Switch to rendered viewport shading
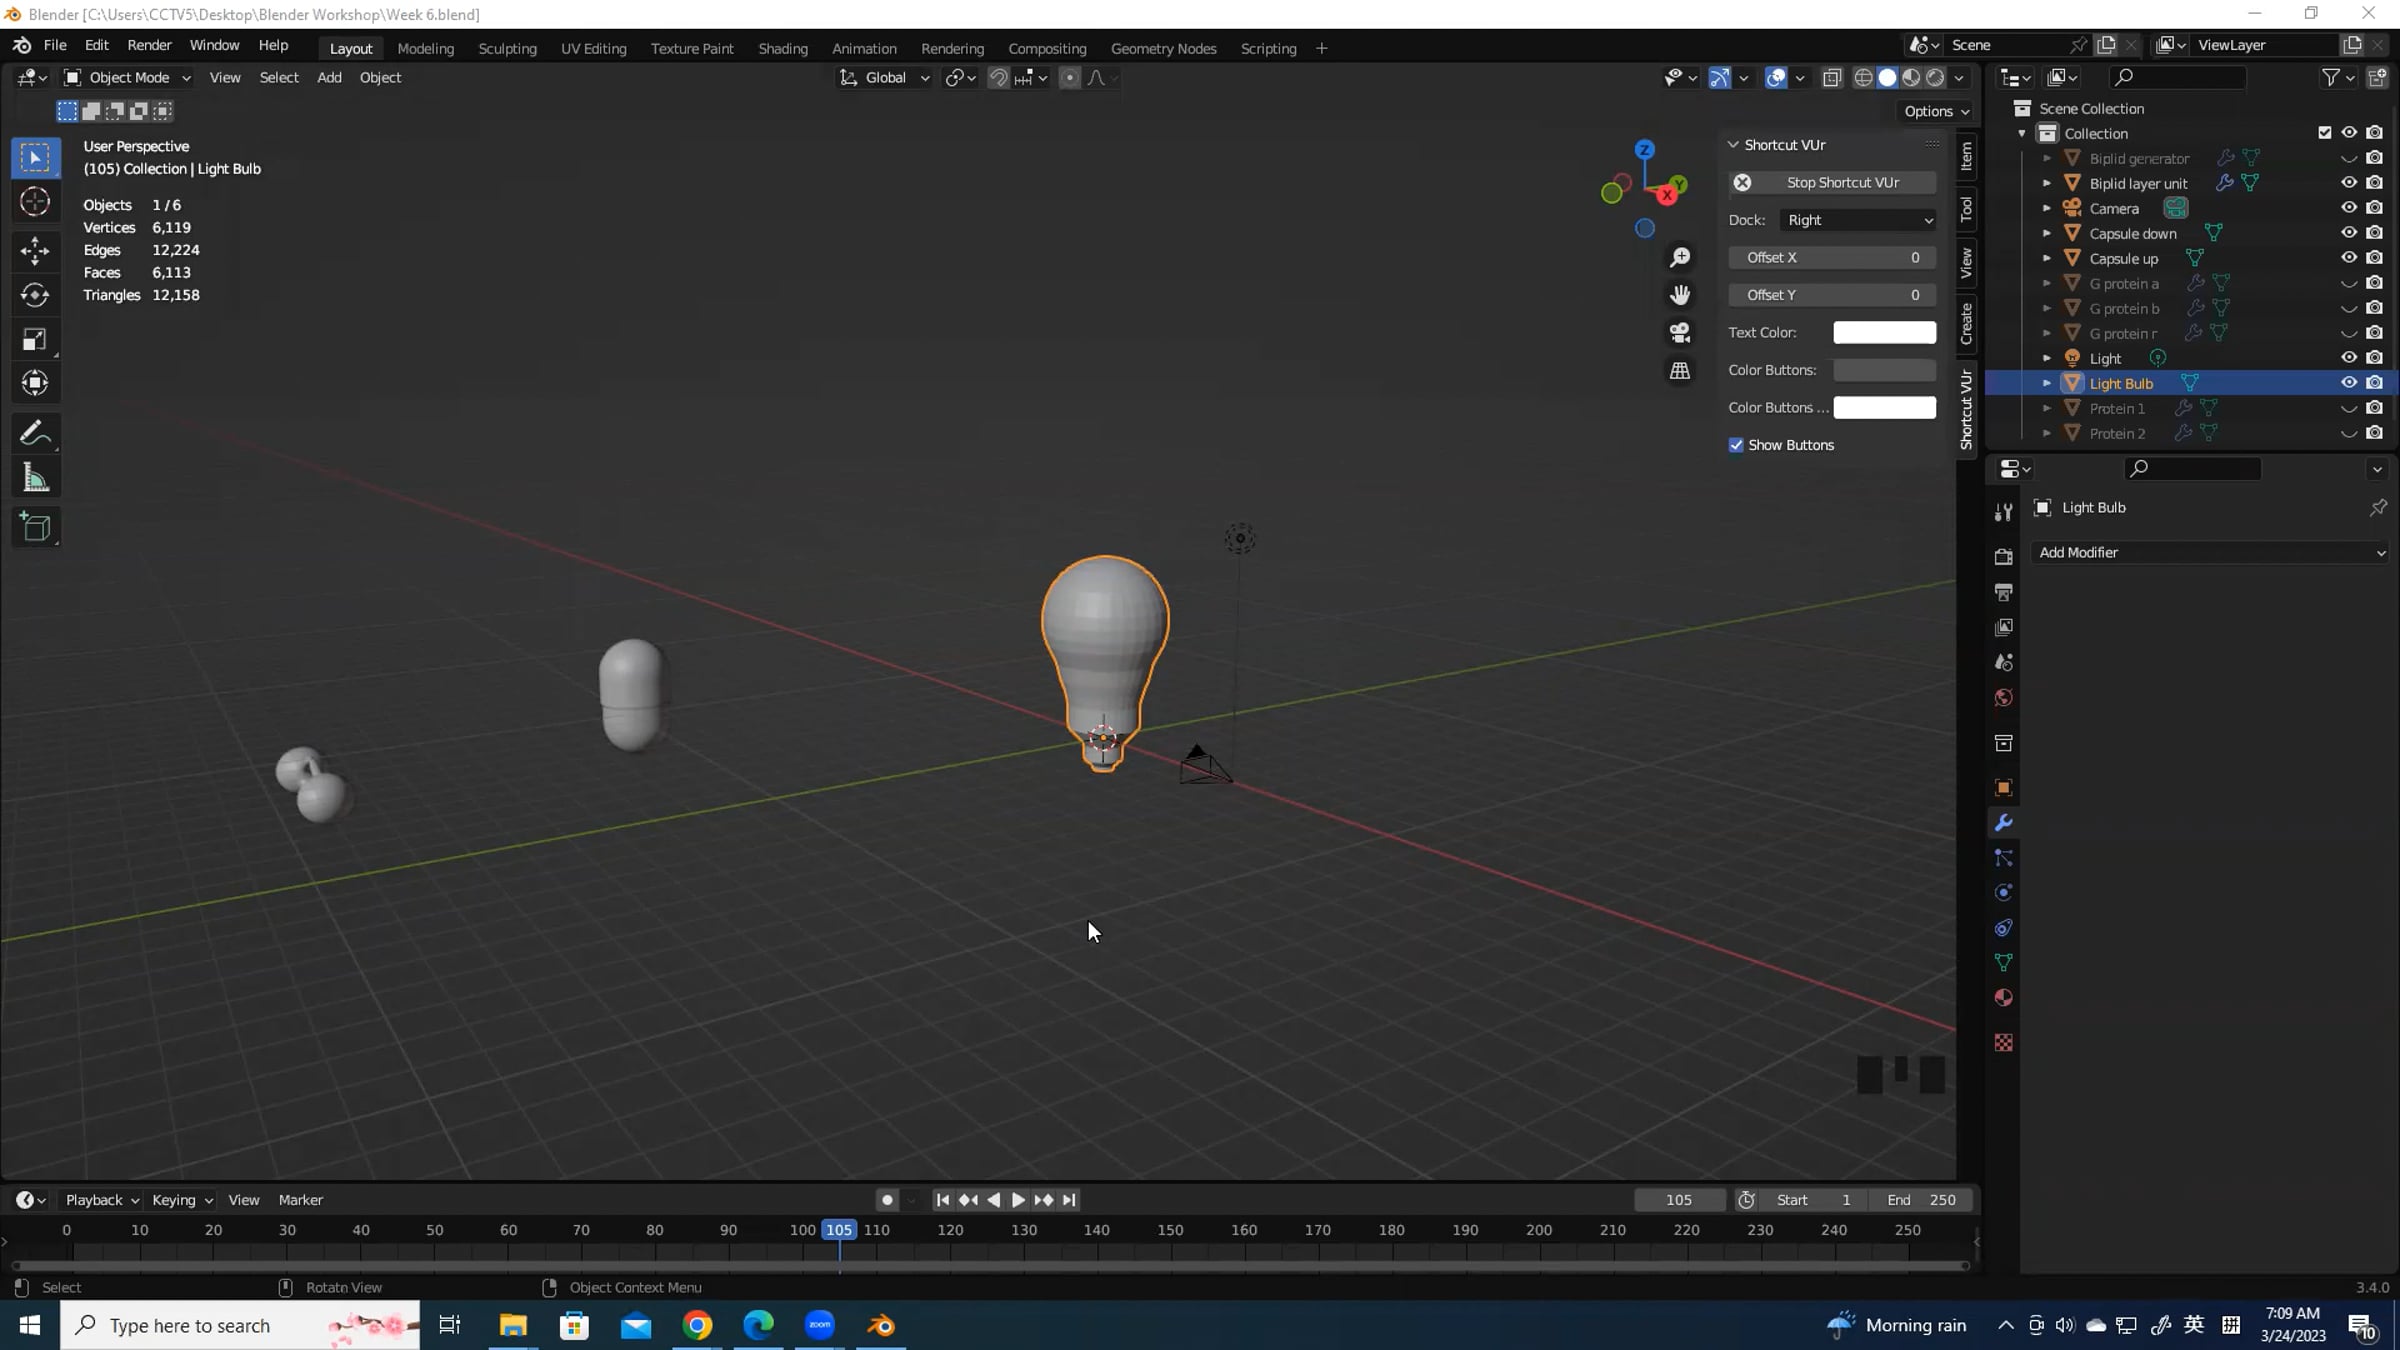 click(1936, 77)
